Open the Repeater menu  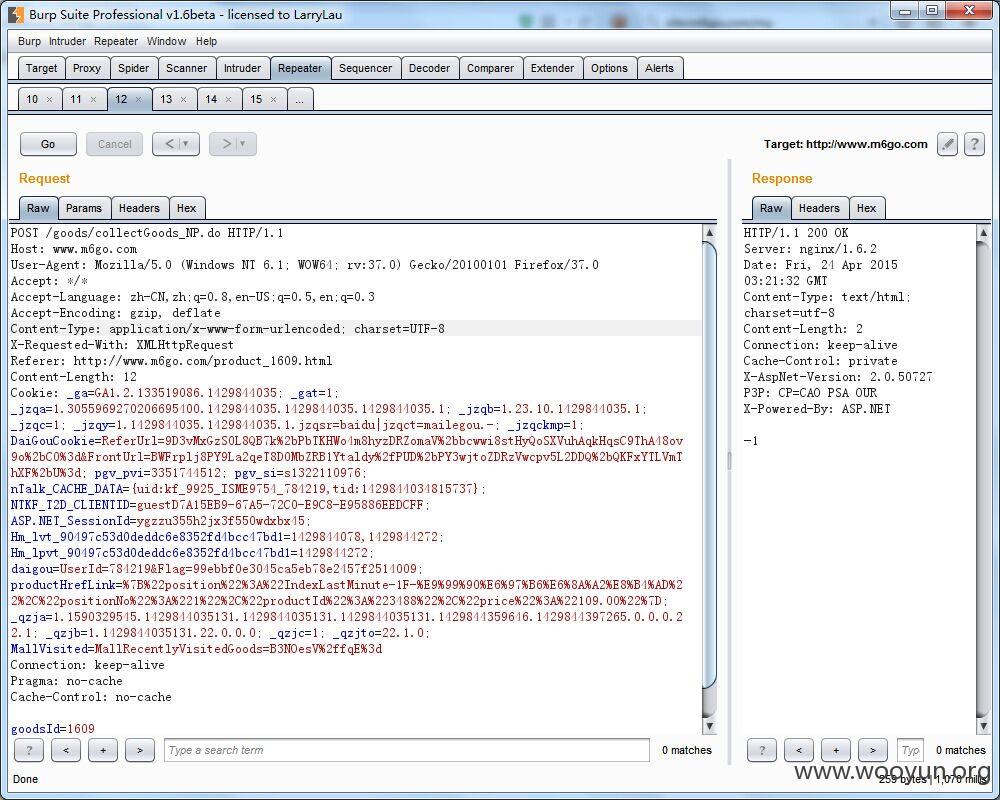tap(116, 41)
